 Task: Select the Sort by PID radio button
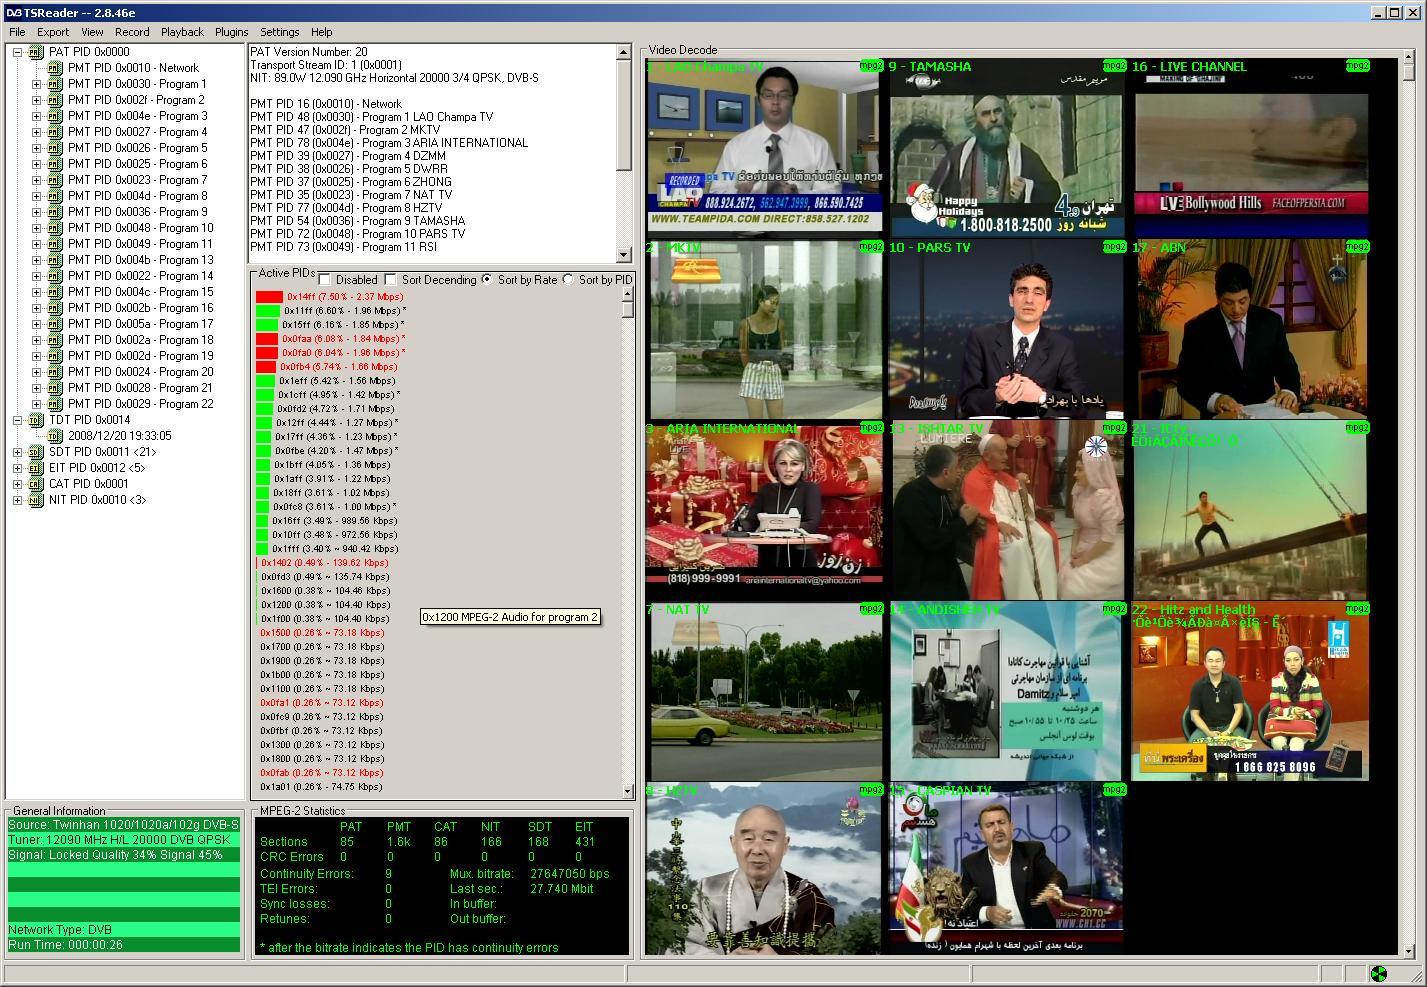pos(568,280)
